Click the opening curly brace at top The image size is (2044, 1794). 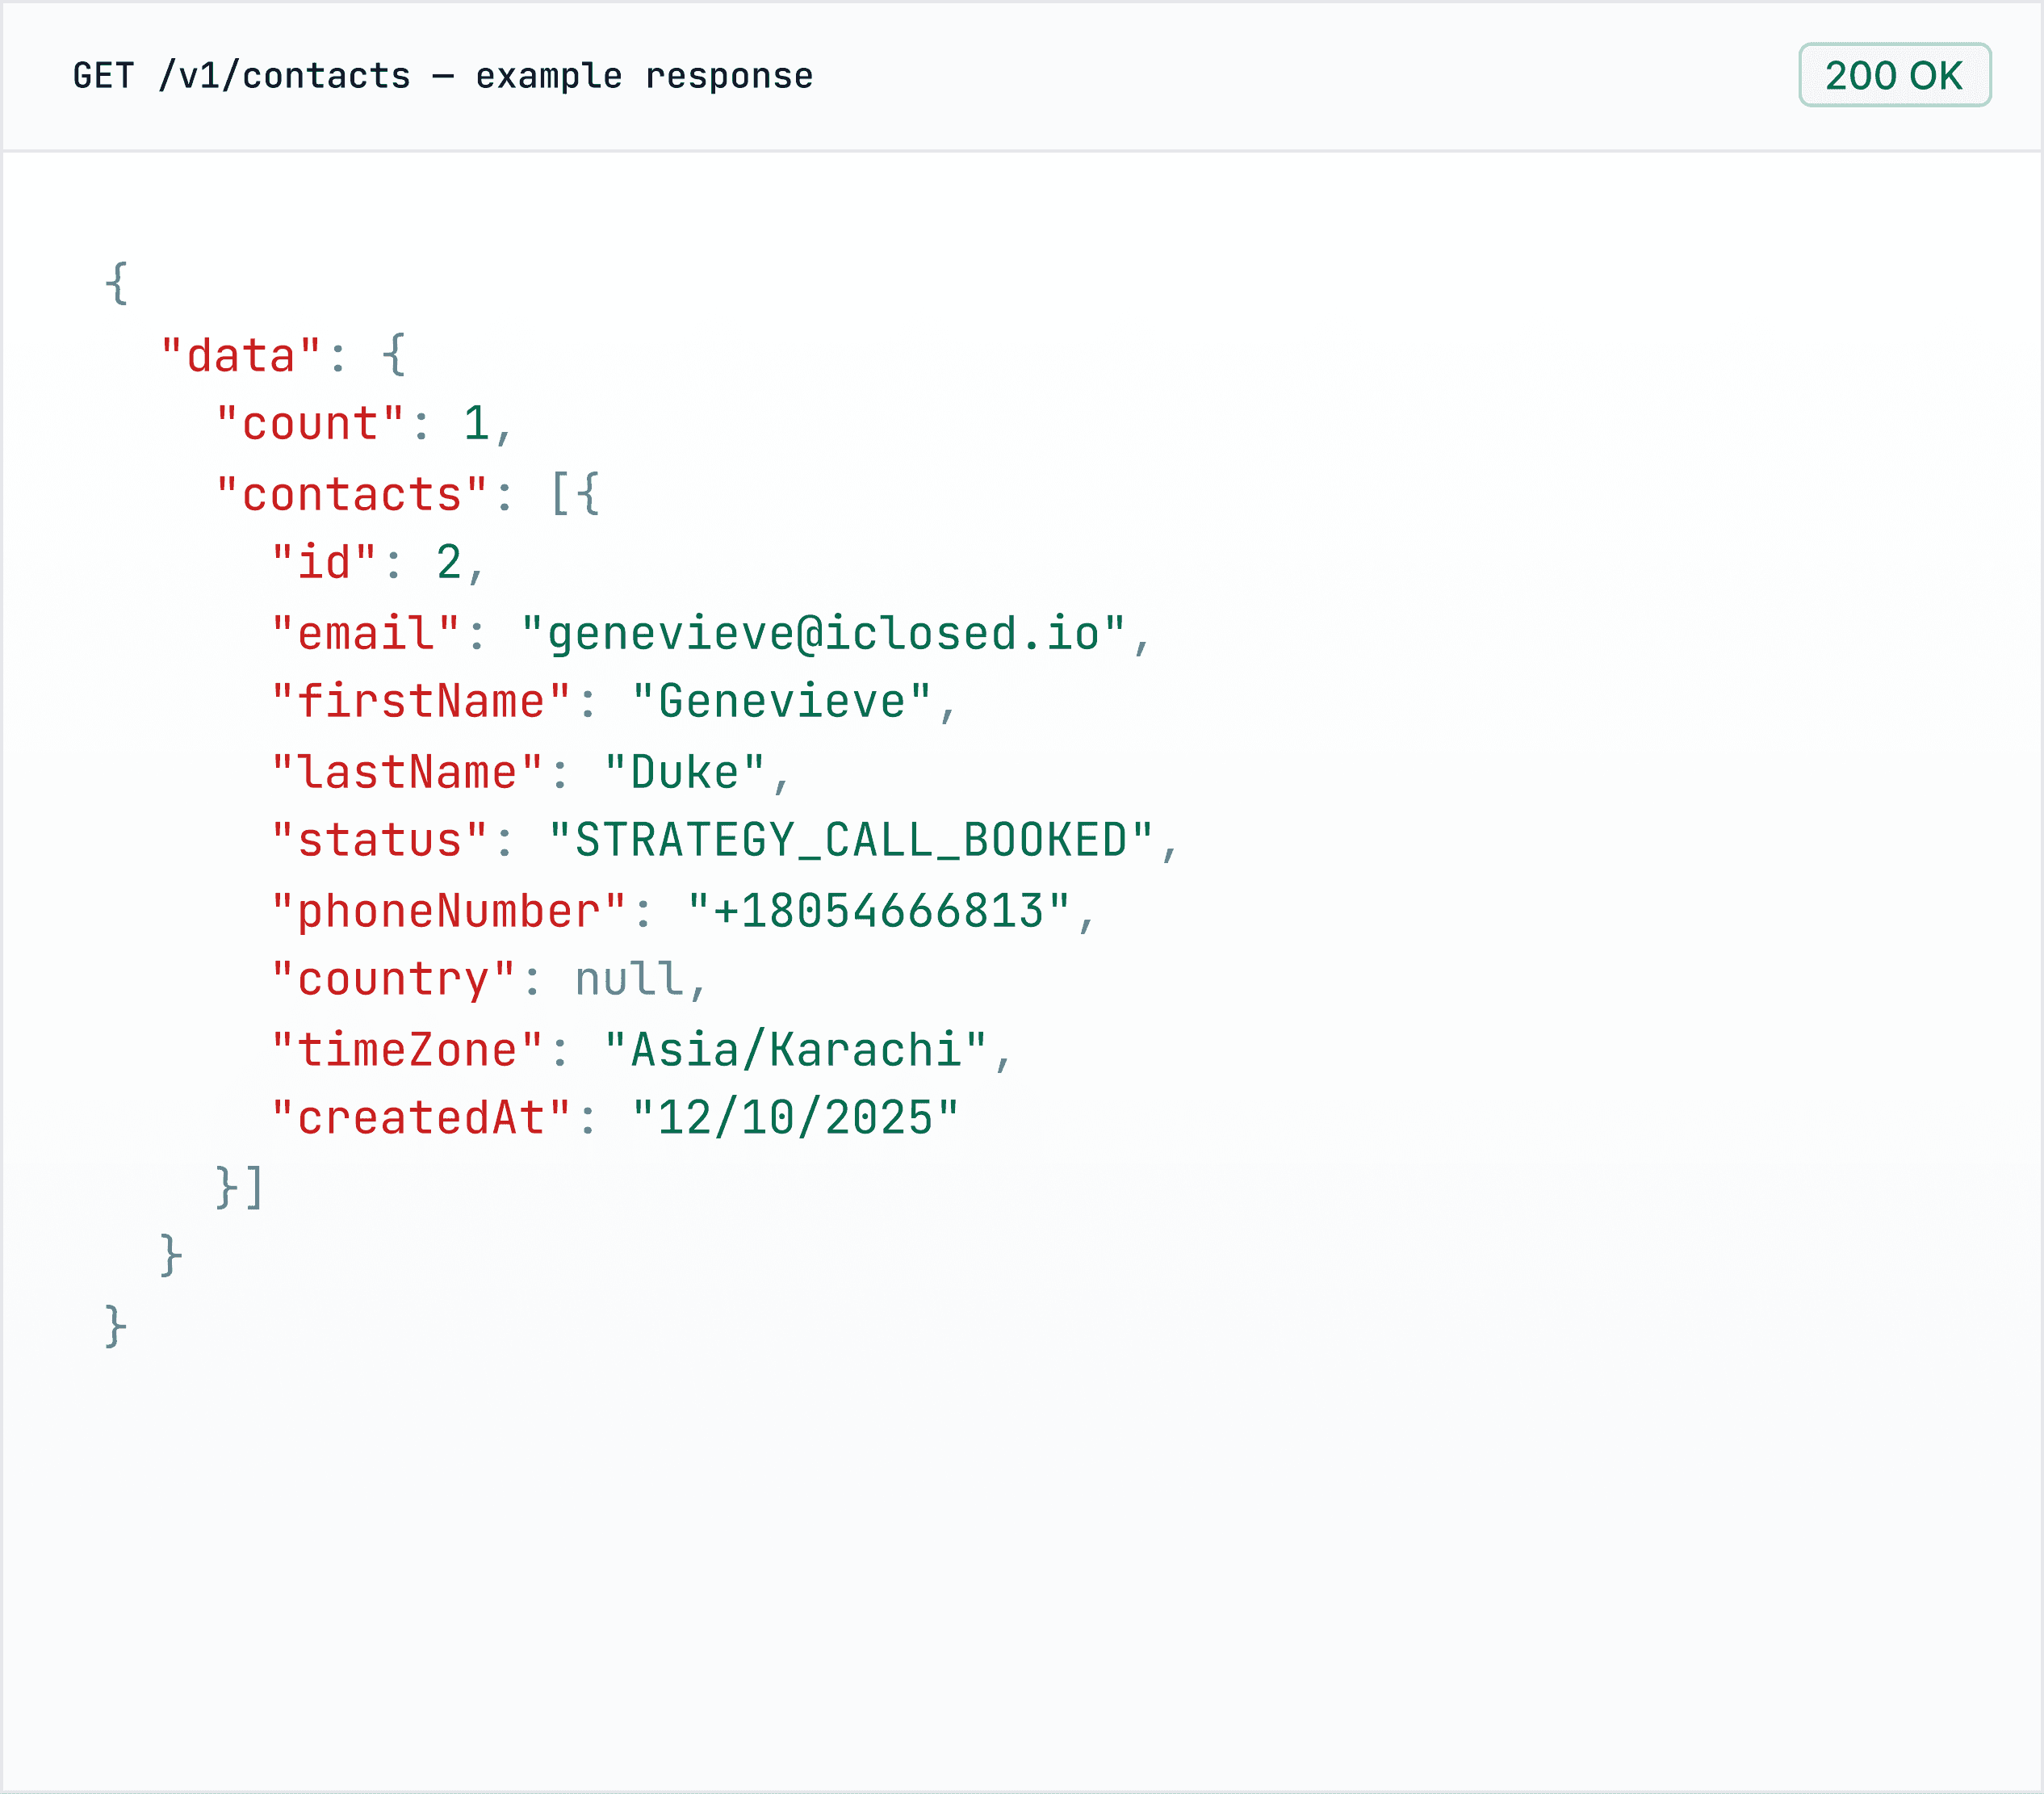click(116, 284)
